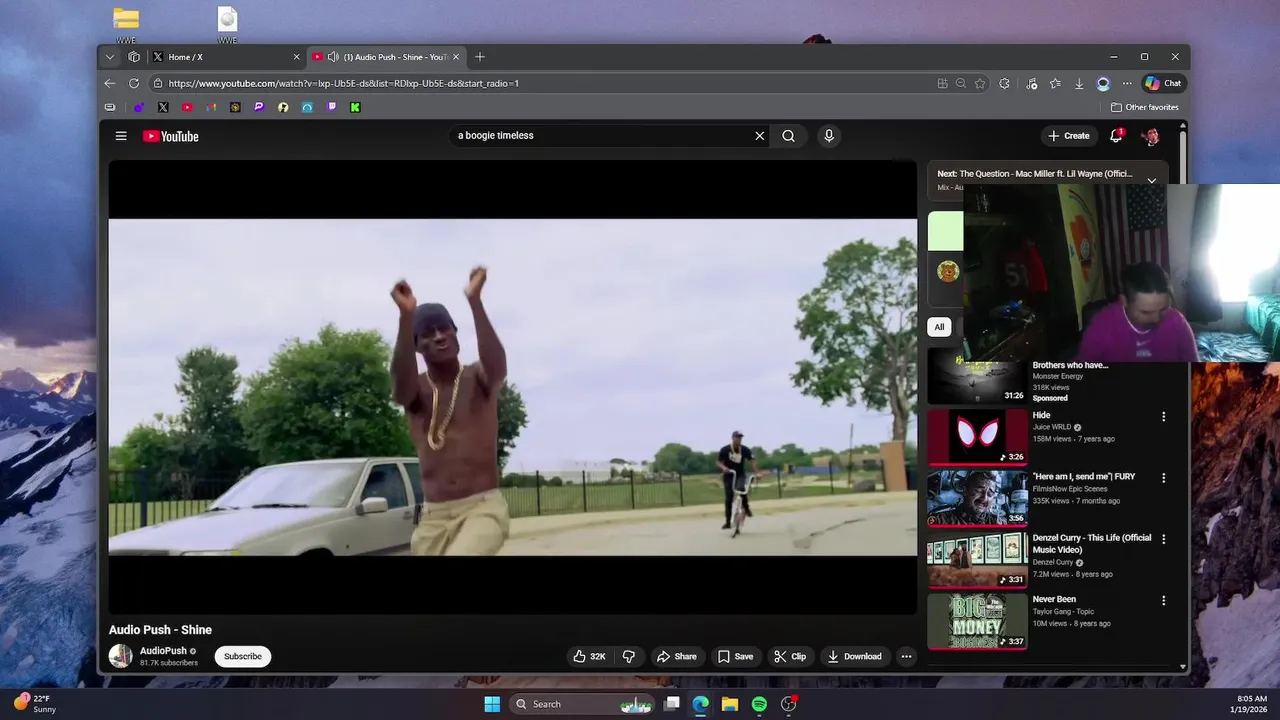Go back with the browser arrow

pos(110,83)
